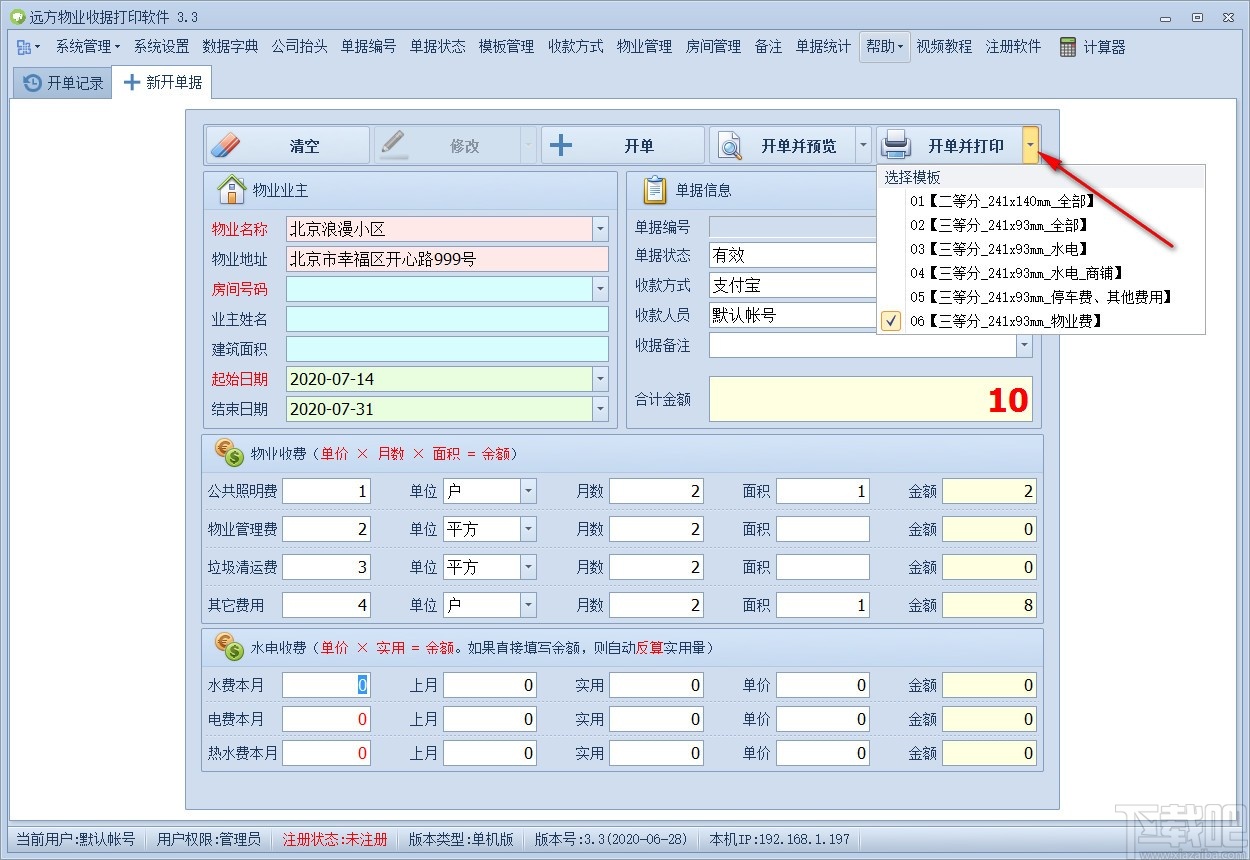Click the 注册软件 menu link
1250x860 pixels.
pos(1012,46)
